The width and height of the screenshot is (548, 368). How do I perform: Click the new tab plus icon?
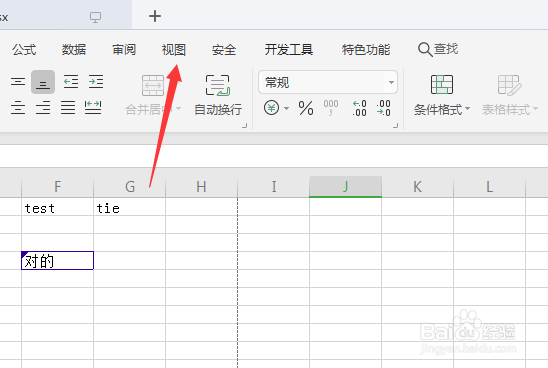tap(155, 16)
